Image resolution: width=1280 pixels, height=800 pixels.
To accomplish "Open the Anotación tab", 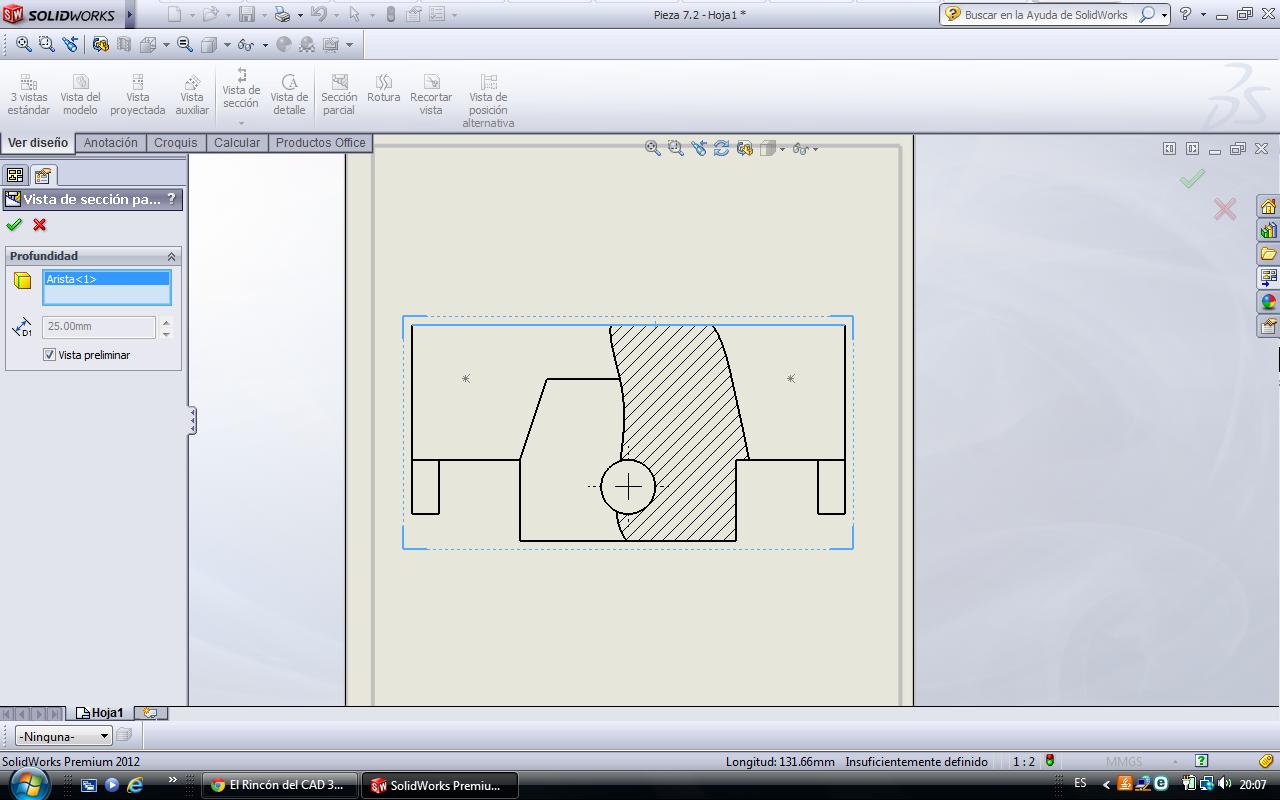I will coord(110,143).
